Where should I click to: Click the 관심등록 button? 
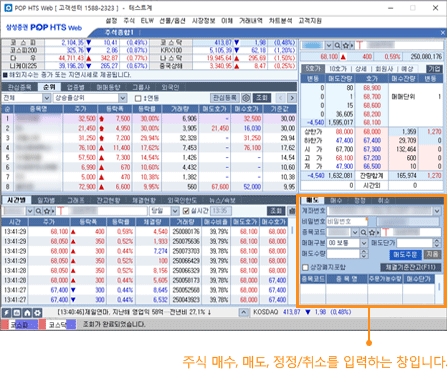225,98
